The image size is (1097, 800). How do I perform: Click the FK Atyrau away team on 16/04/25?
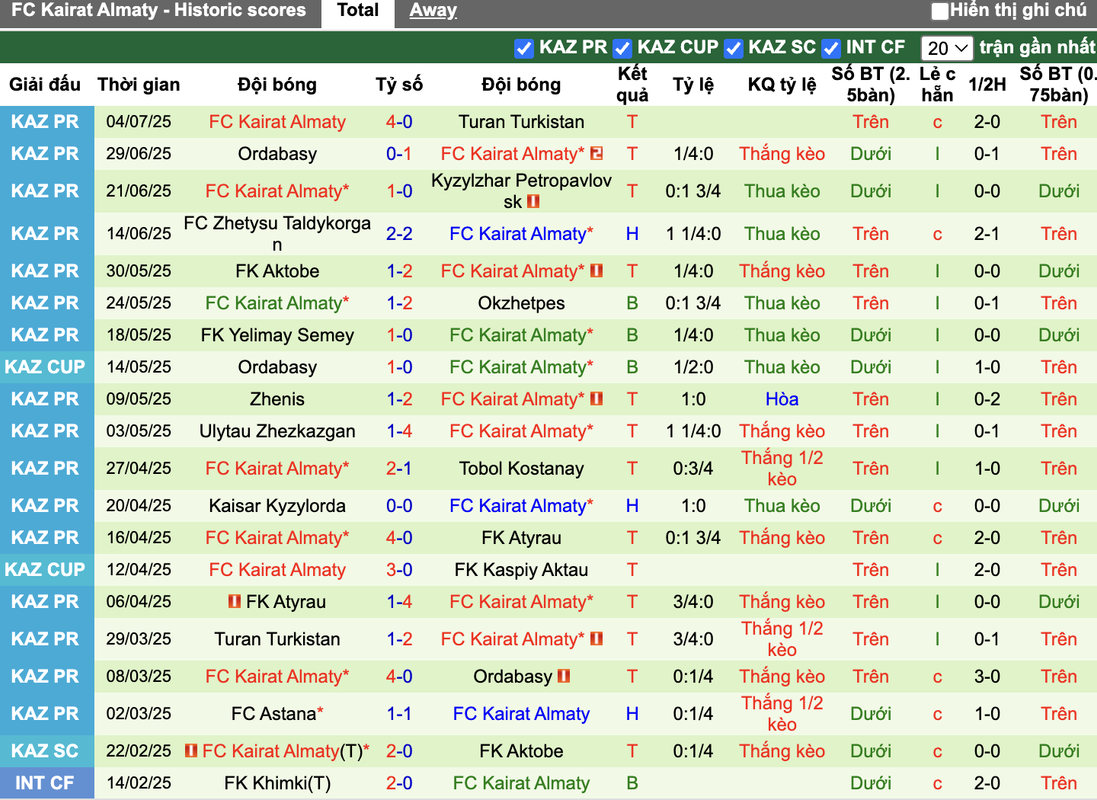pyautogui.click(x=521, y=538)
